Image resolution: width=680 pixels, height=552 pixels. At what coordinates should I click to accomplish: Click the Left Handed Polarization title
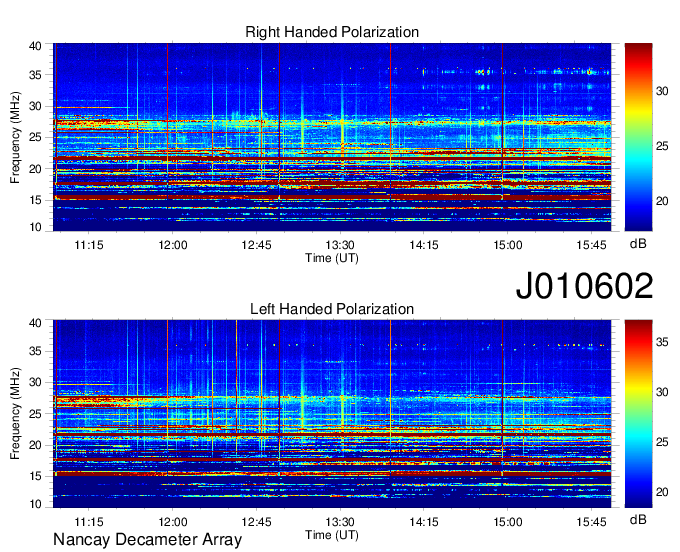click(332, 309)
